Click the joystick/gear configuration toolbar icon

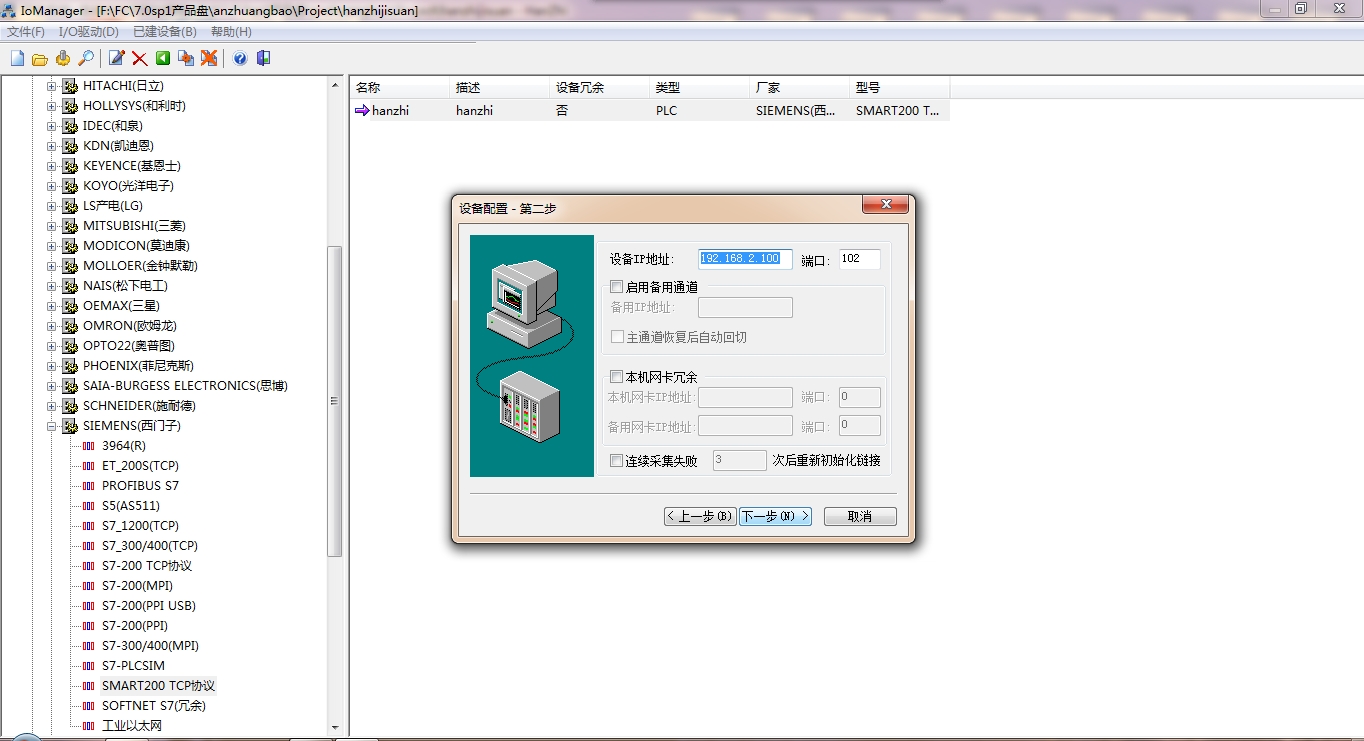click(63, 59)
